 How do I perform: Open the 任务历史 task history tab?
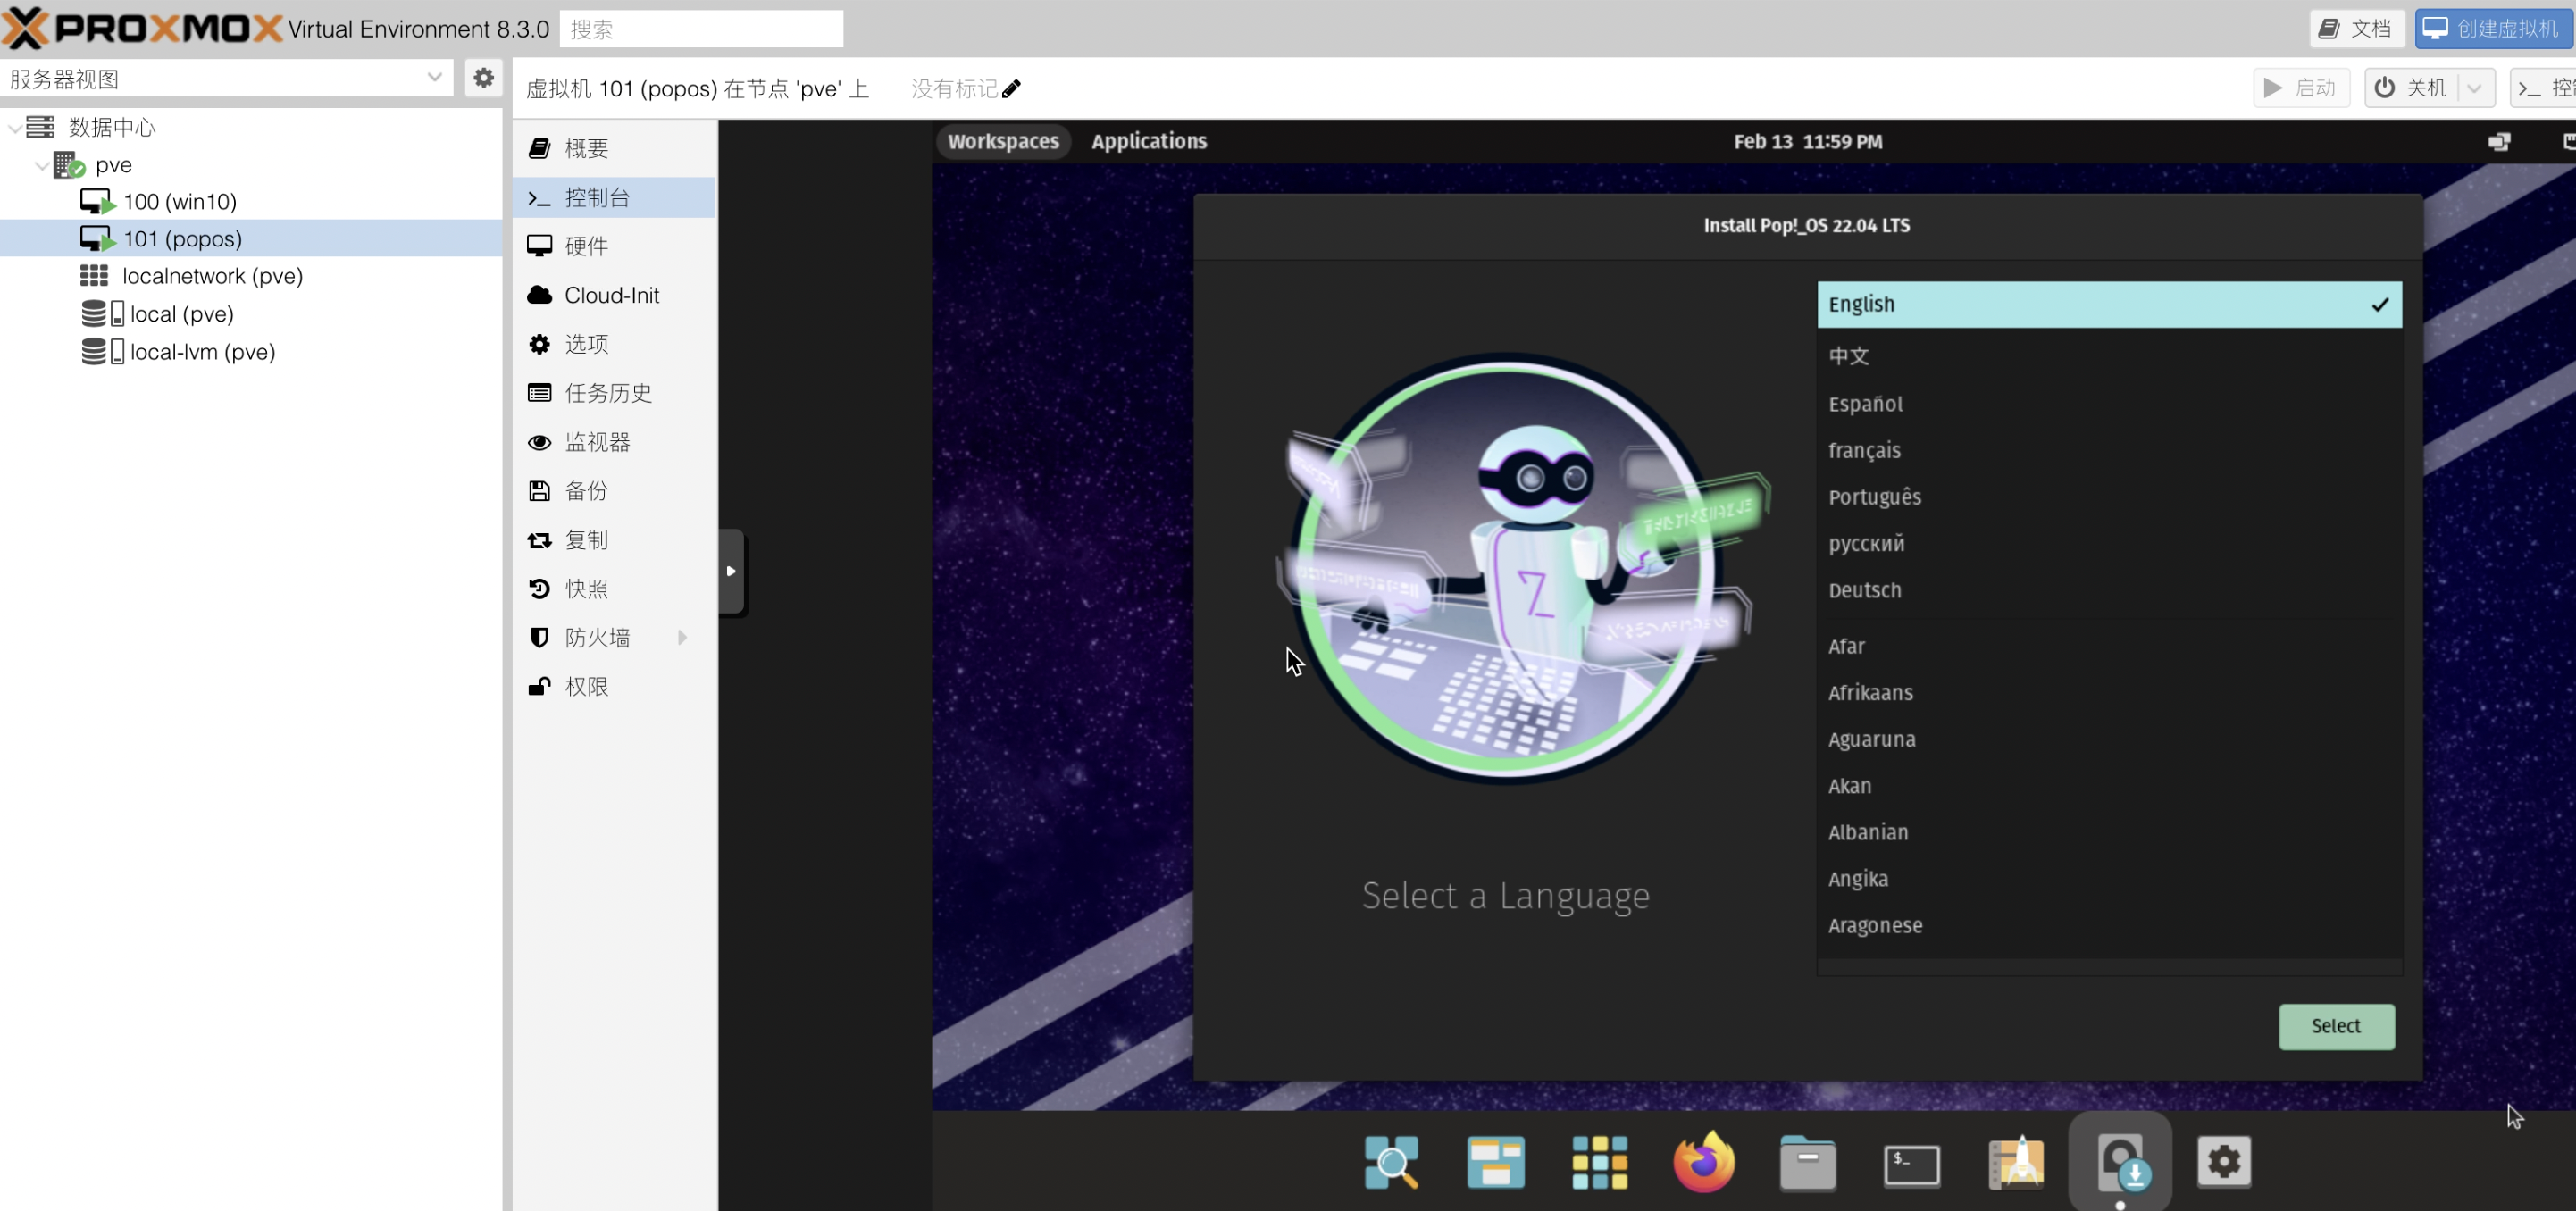(614, 393)
